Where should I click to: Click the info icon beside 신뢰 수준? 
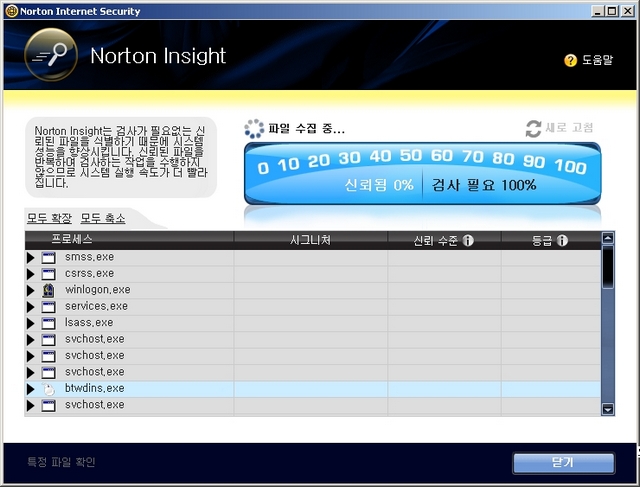click(x=468, y=240)
